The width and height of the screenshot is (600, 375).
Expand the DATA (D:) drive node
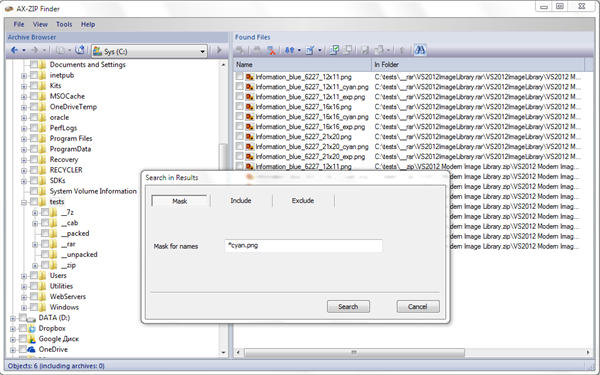coord(13,318)
